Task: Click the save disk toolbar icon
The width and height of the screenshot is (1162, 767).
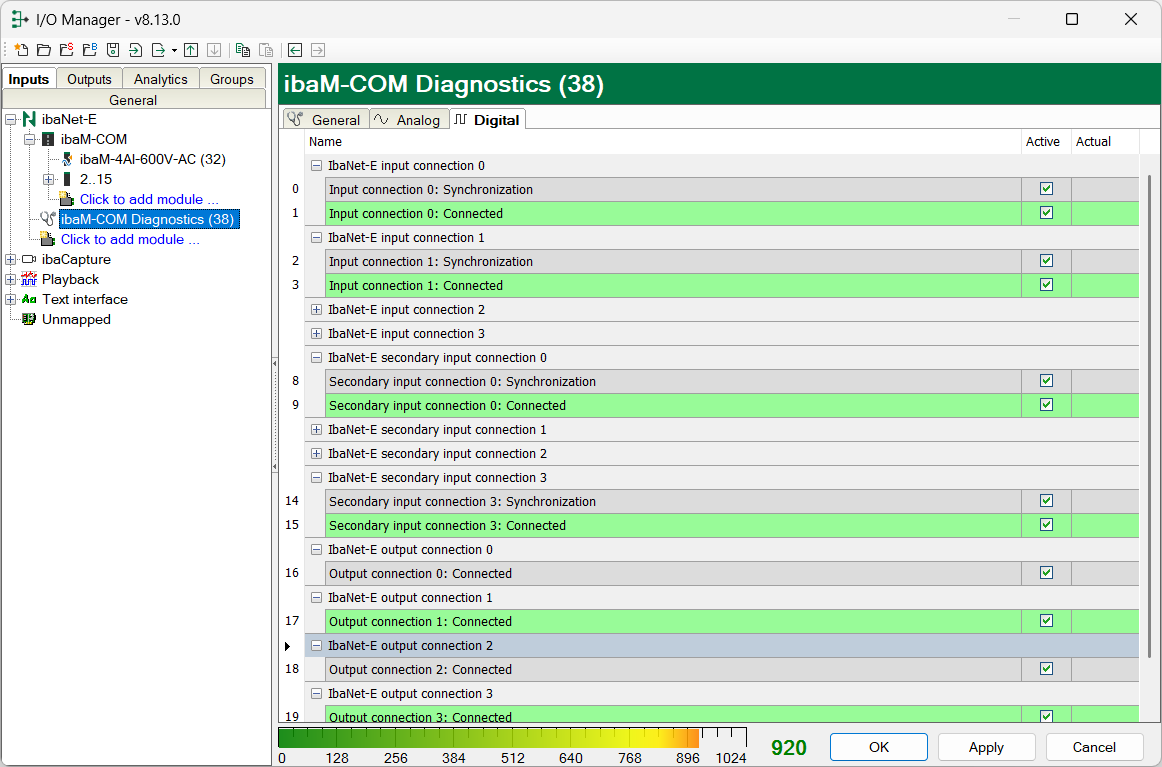Action: pyautogui.click(x=113, y=50)
